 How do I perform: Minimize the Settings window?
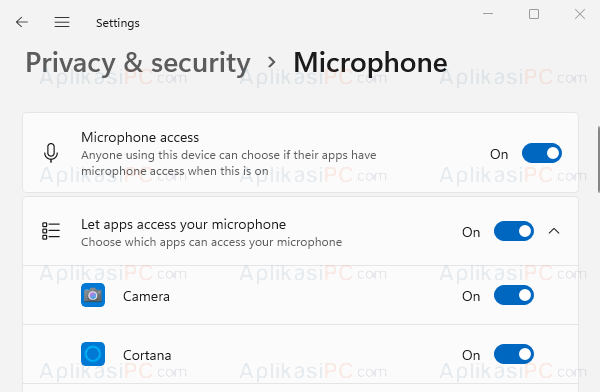click(x=488, y=14)
